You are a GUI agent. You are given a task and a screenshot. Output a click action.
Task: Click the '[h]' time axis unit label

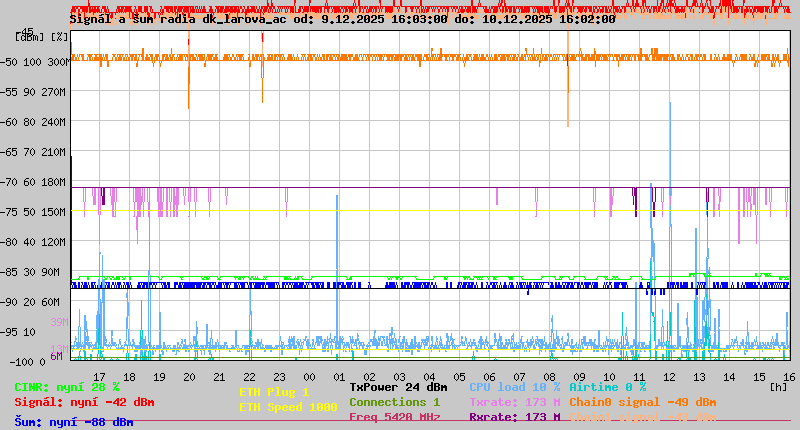pos(779,387)
